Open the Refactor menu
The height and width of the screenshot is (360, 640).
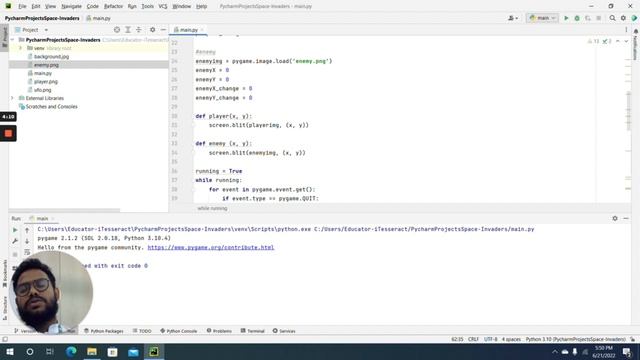[113, 6]
